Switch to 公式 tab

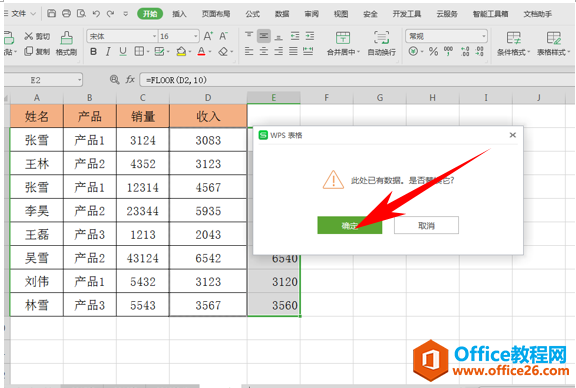253,14
